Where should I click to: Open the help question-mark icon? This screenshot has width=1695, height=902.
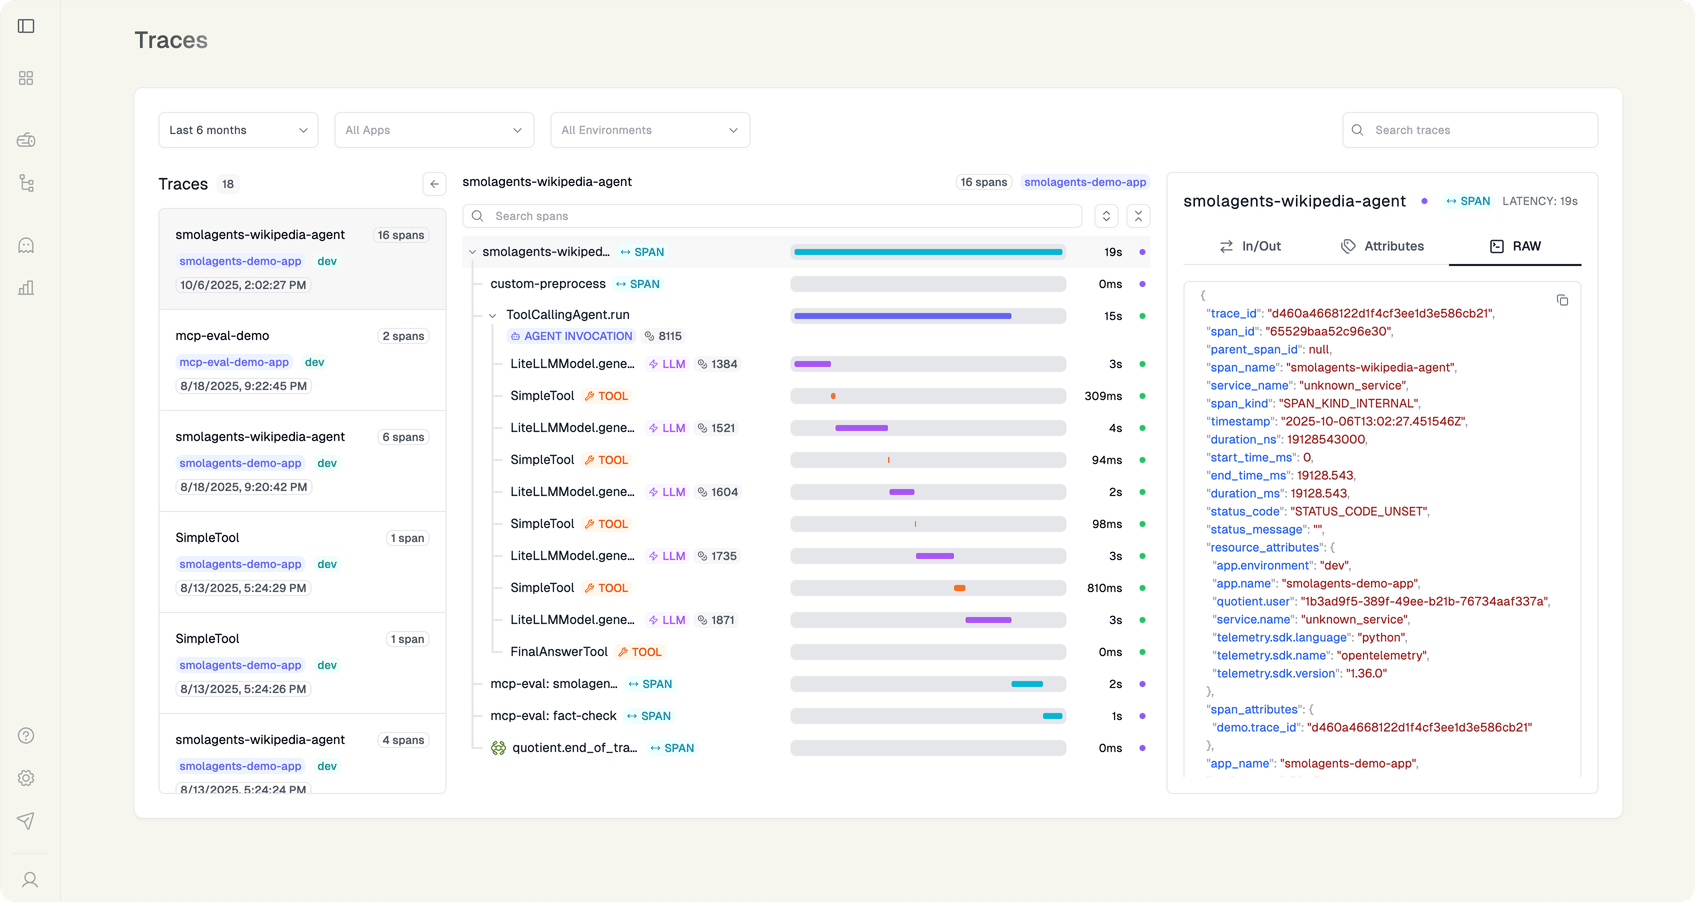26,735
